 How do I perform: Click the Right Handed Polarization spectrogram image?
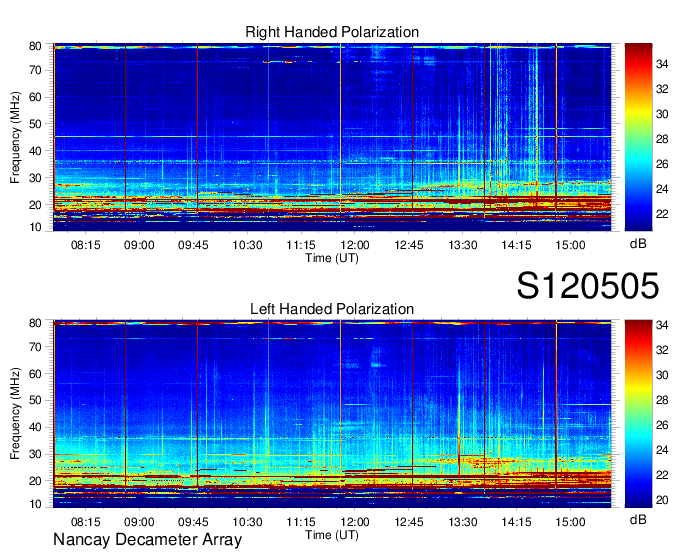click(x=332, y=137)
